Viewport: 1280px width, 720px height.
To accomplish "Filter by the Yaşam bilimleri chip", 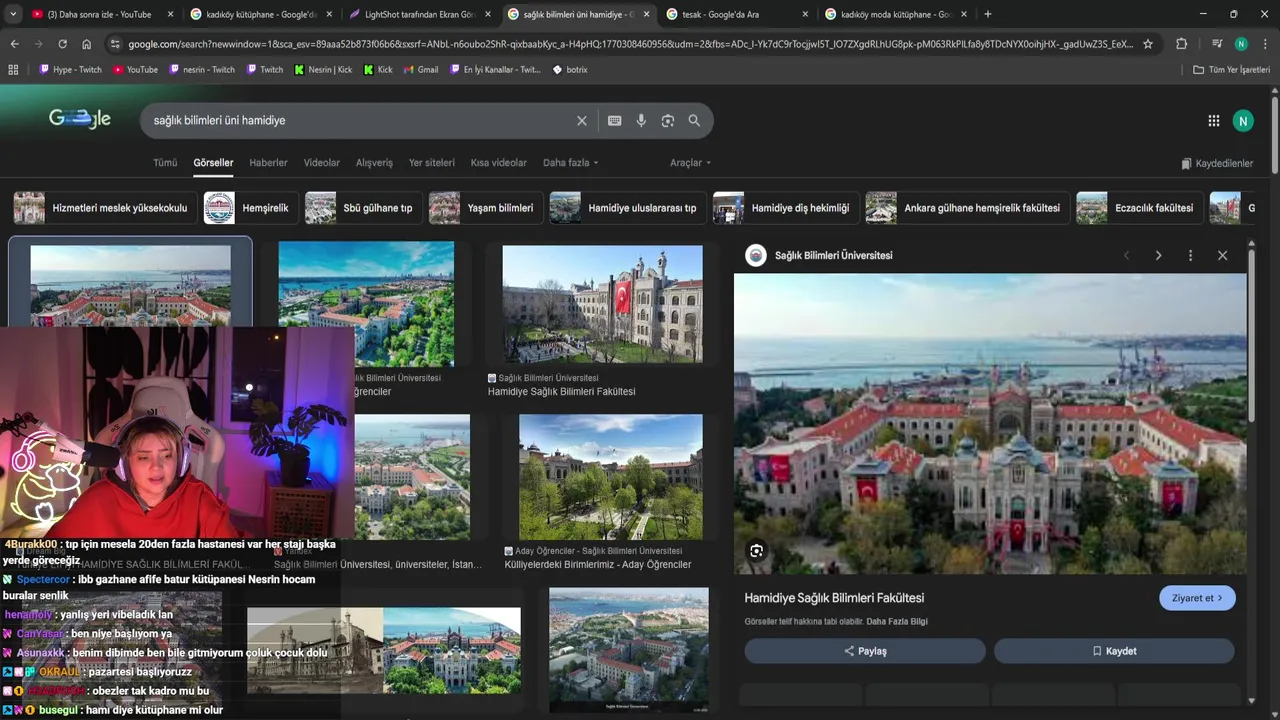I will point(485,208).
